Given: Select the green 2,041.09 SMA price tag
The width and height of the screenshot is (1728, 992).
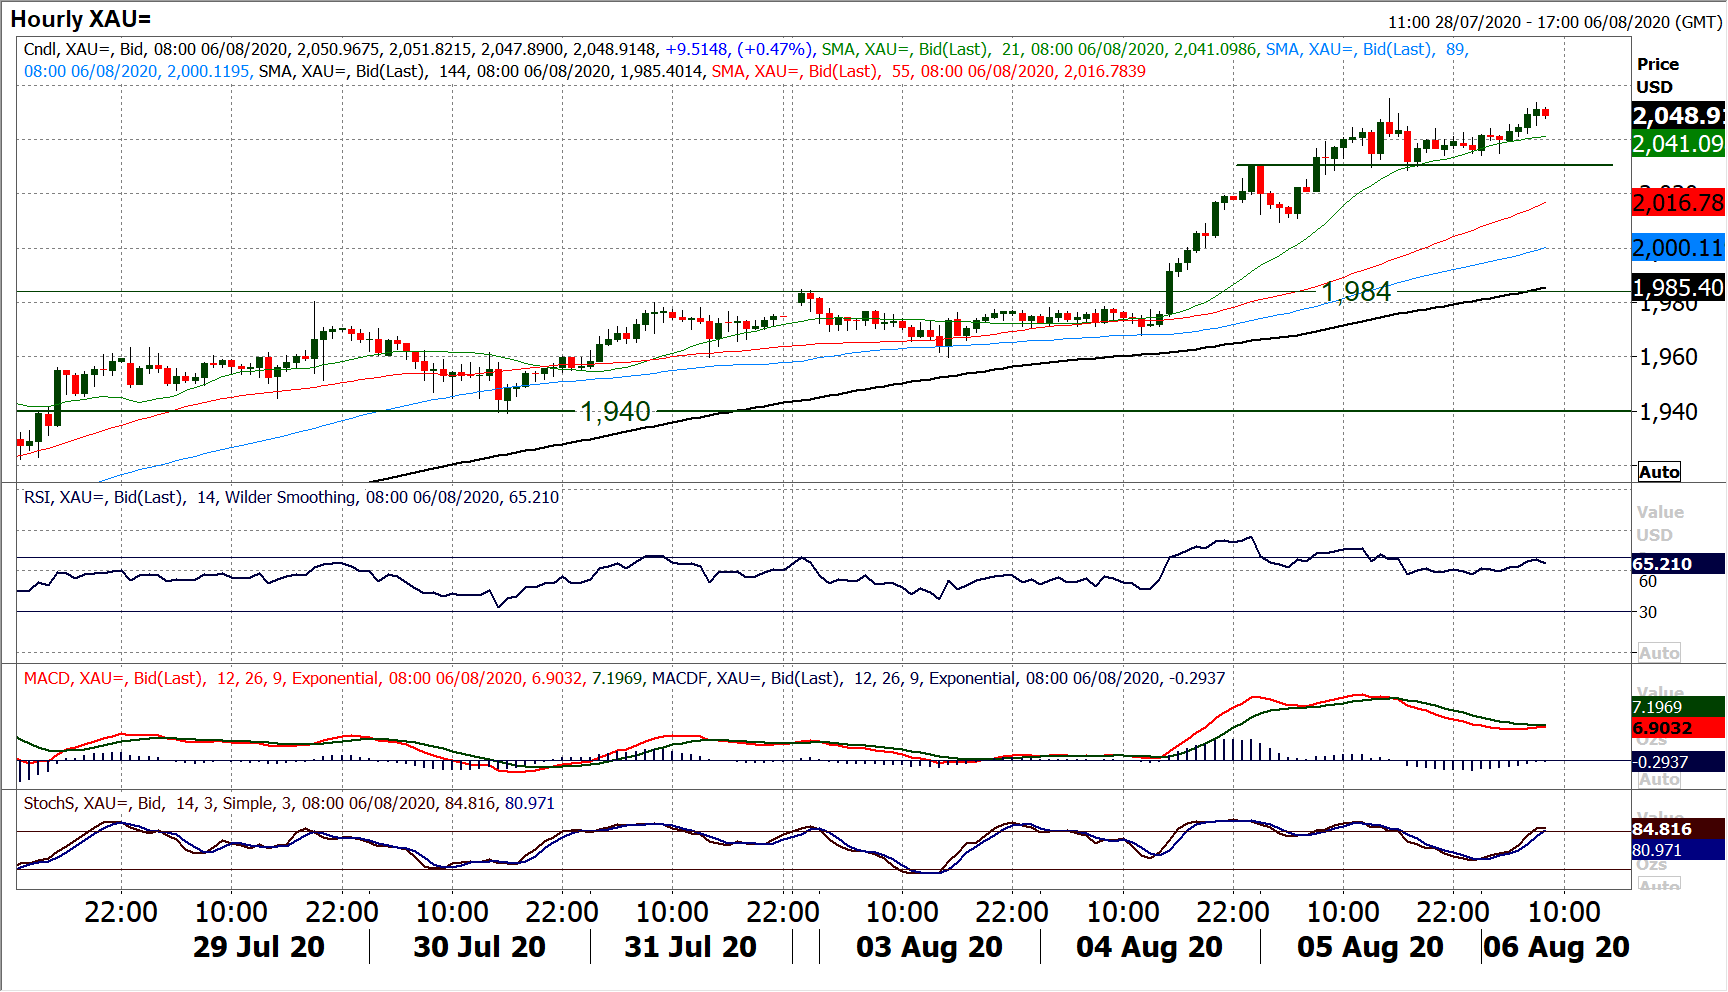Looking at the screenshot, I should (x=1678, y=144).
